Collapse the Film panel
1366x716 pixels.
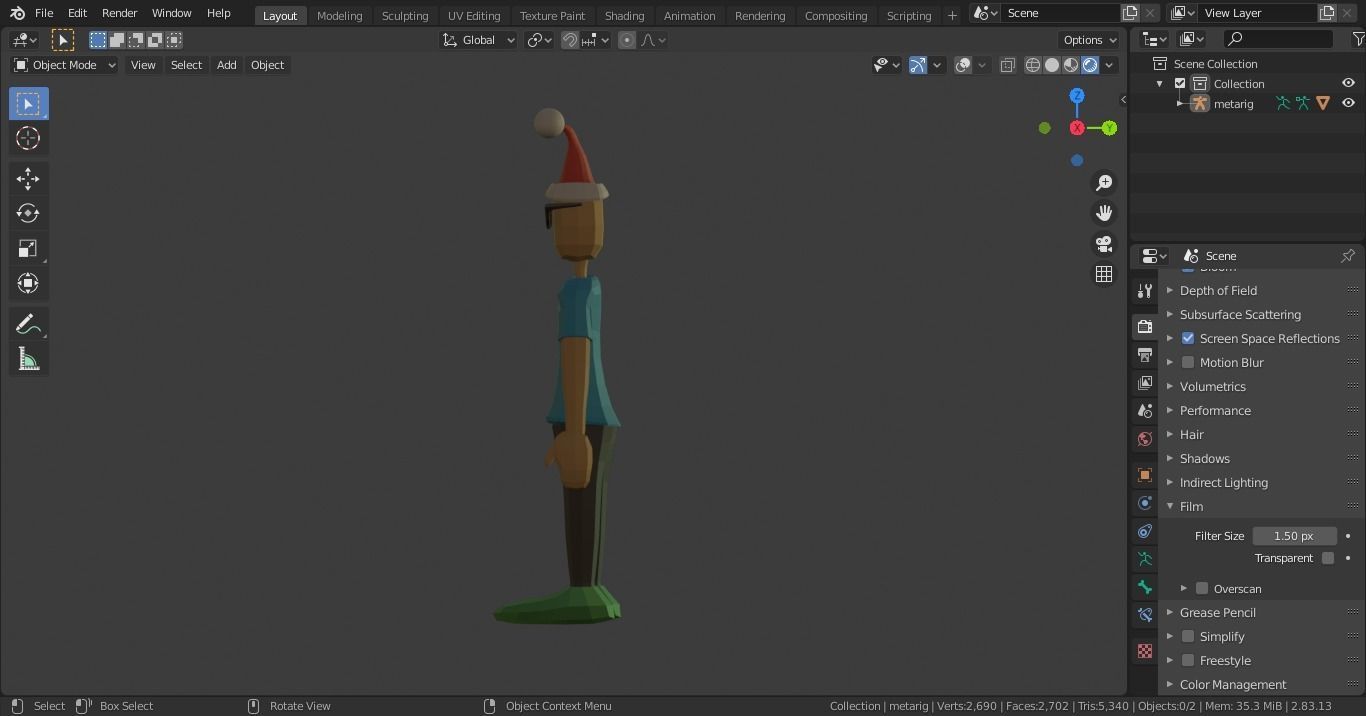[x=1170, y=507]
